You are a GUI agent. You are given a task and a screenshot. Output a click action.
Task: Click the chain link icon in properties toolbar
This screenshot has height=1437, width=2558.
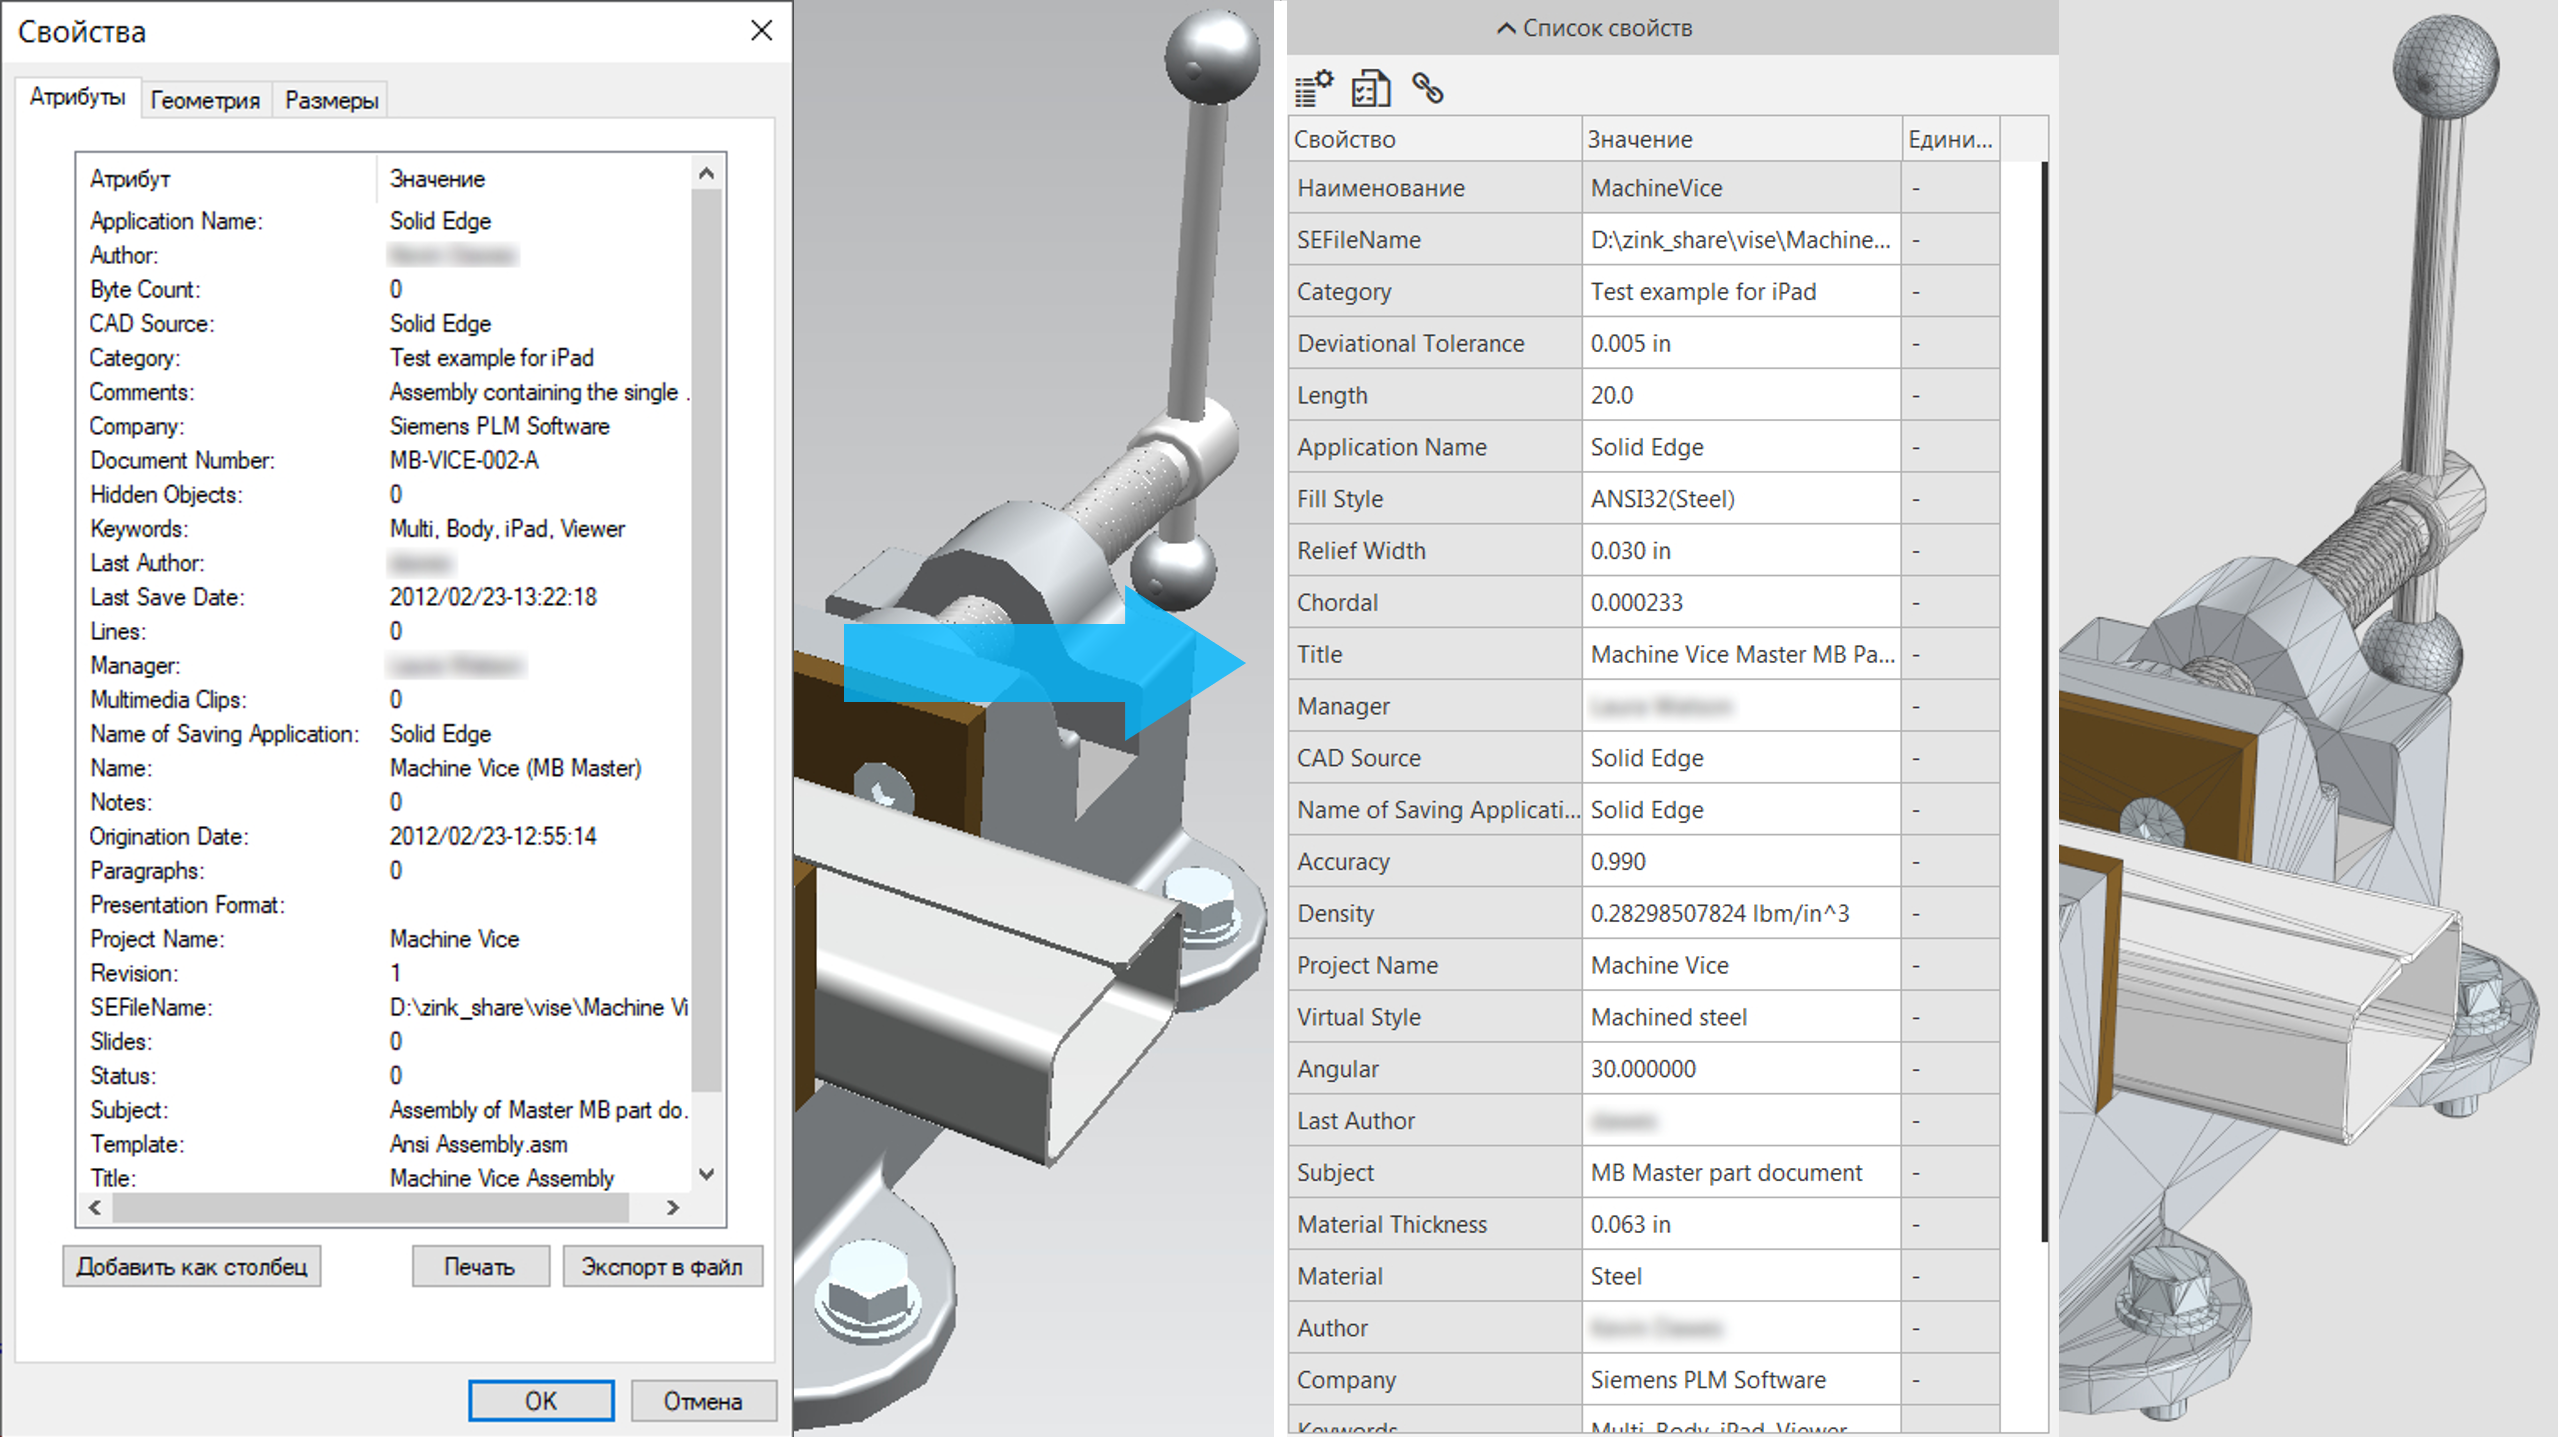coord(1428,88)
